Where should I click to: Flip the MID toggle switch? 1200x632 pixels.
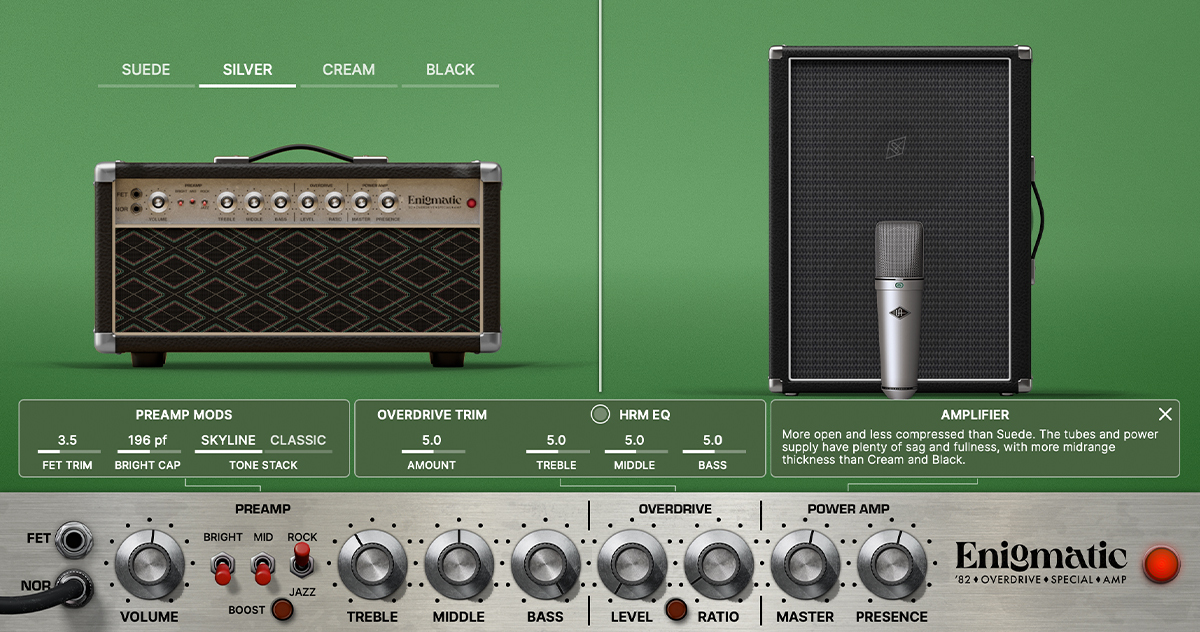(x=262, y=568)
